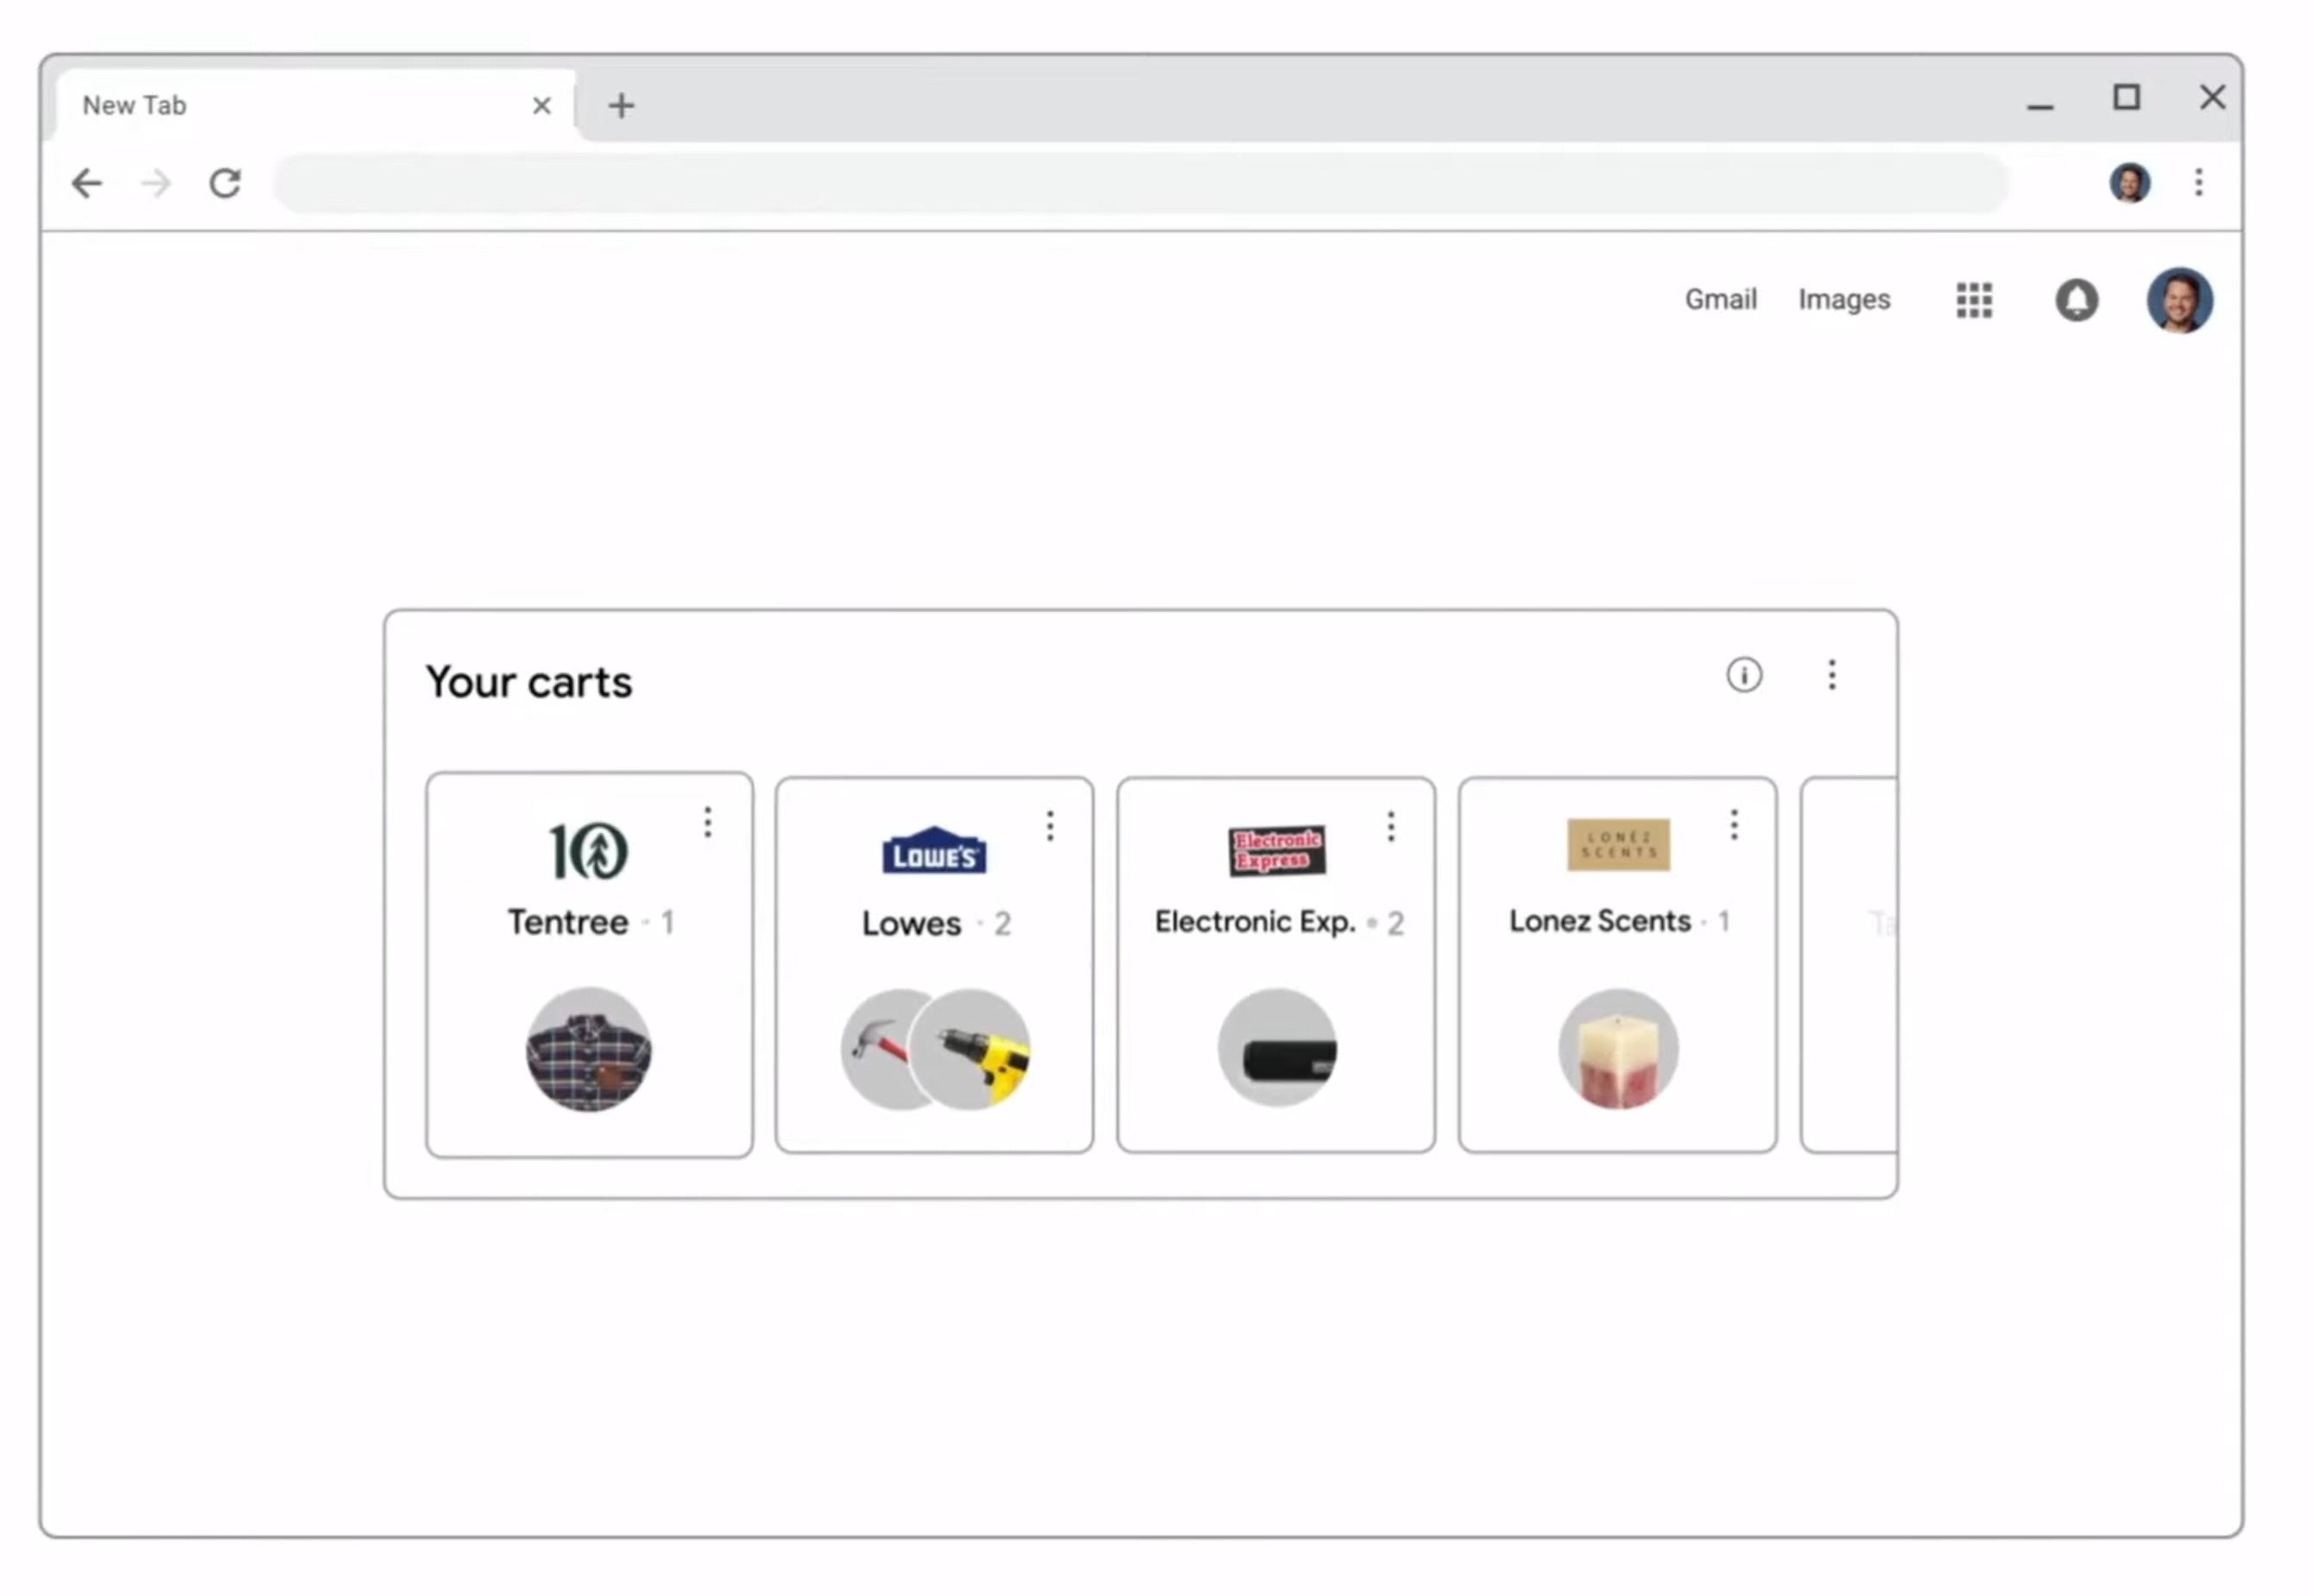2314x1596 pixels.
Task: Open the Chrome profile avatar in toolbar
Action: (x=2130, y=183)
